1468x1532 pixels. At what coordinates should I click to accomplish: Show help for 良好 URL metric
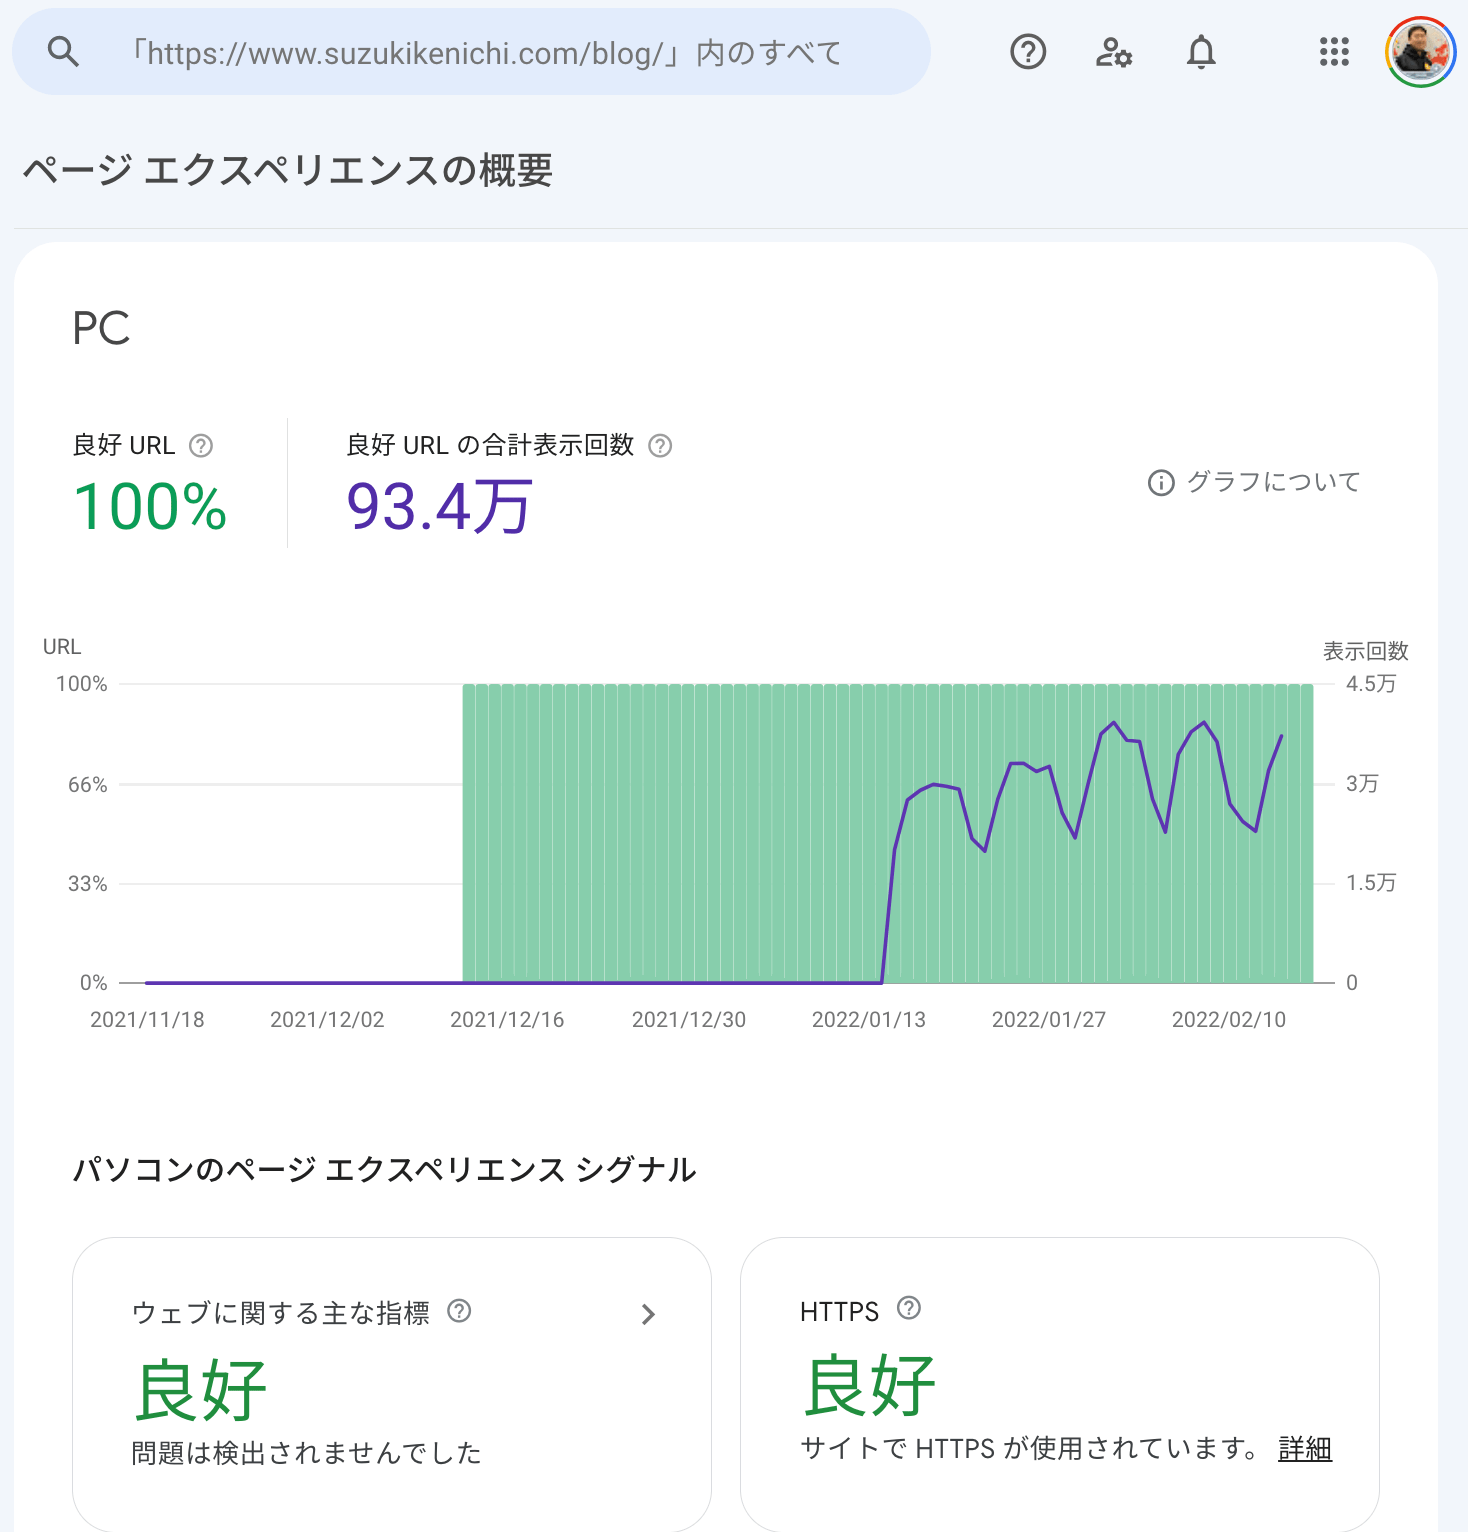201,446
